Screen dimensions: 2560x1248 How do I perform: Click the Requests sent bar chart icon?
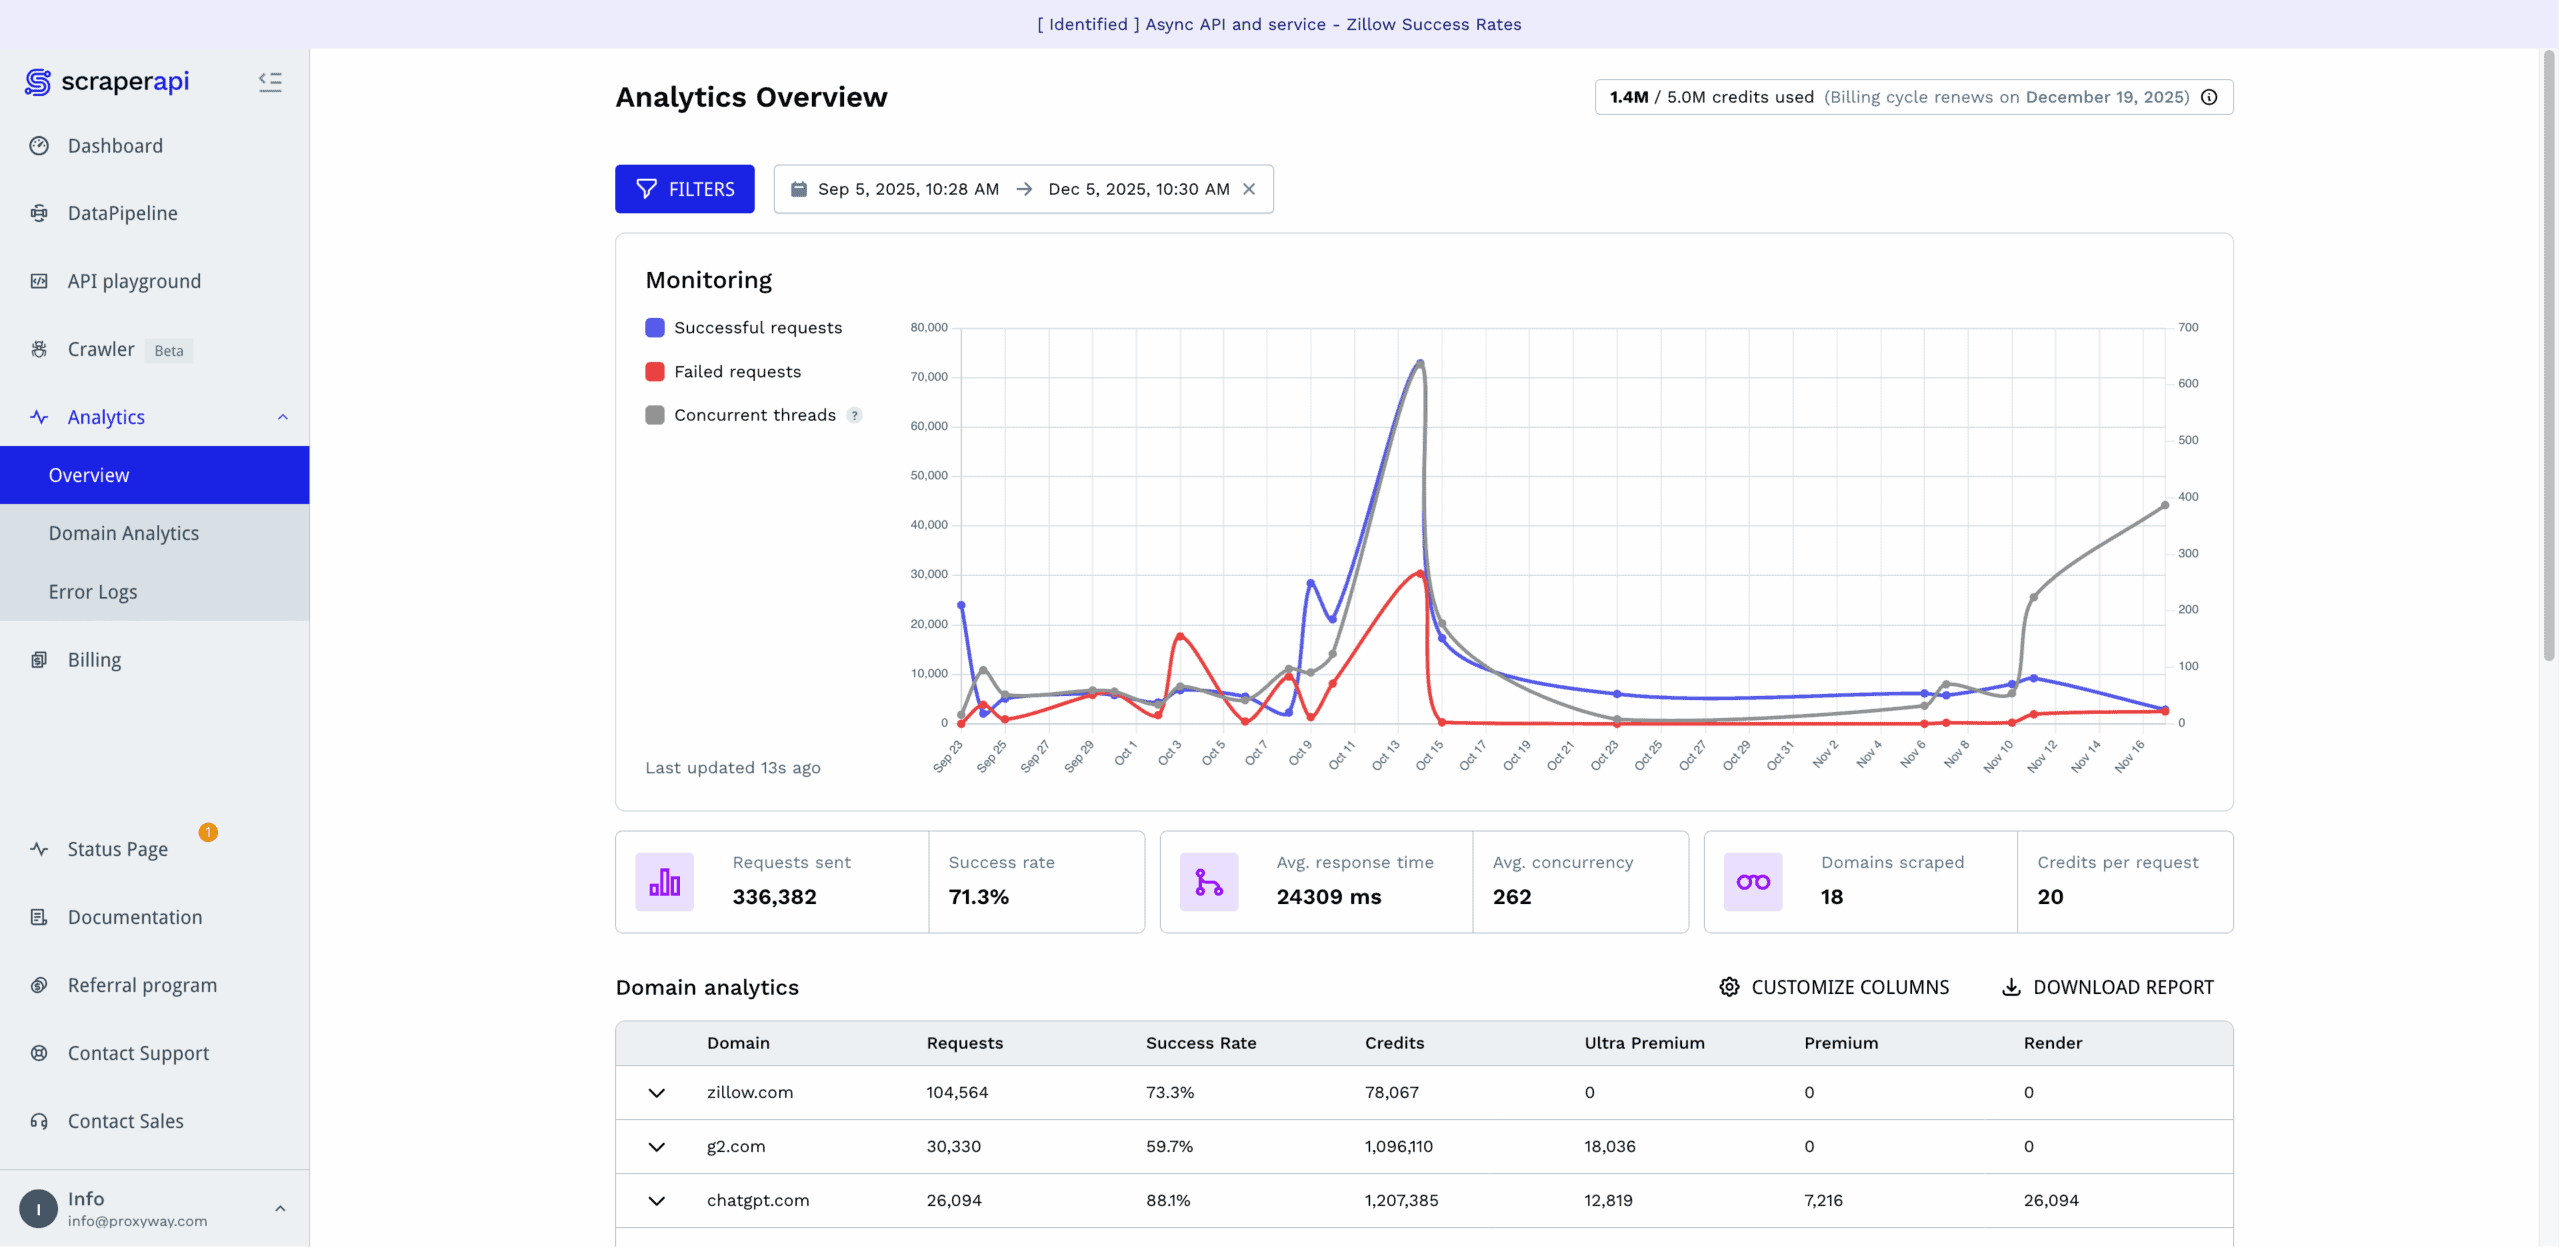pyautogui.click(x=664, y=882)
